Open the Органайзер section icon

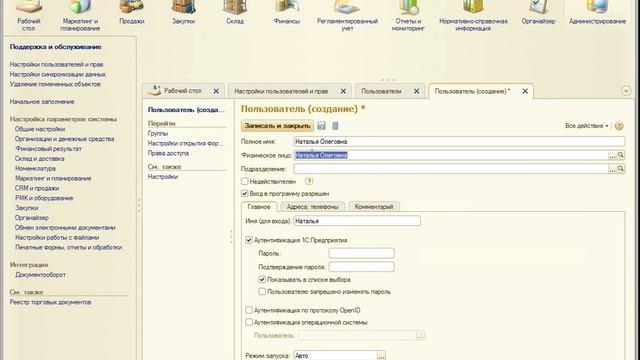[538, 7]
